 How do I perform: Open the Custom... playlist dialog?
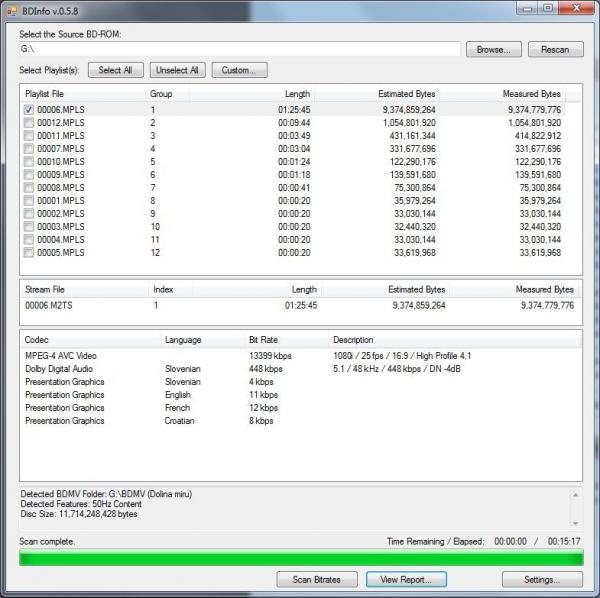[238, 70]
